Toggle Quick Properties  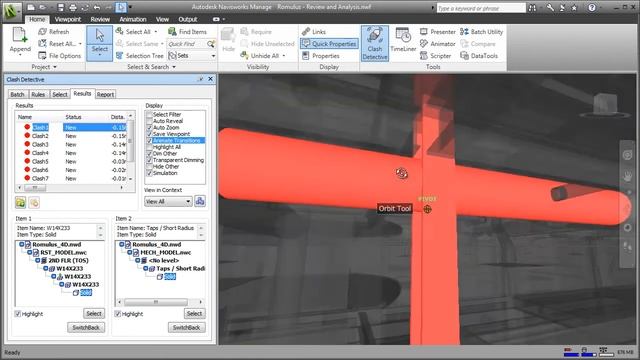(x=329, y=44)
